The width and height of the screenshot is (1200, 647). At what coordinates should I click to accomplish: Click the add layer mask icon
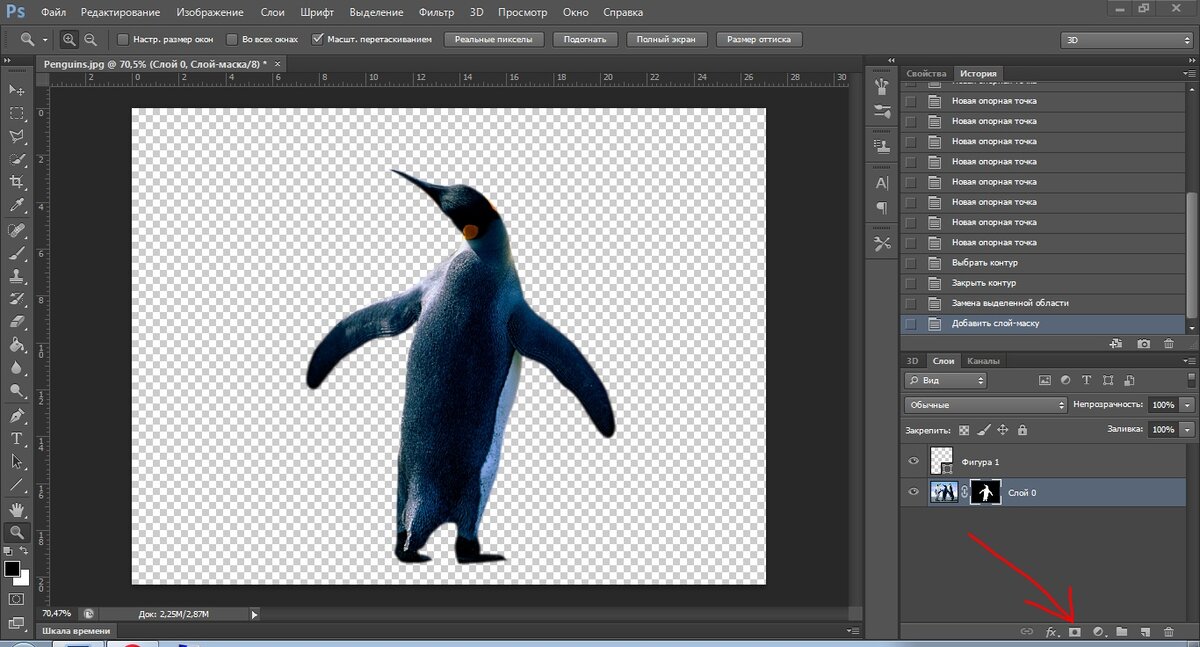click(x=1076, y=632)
